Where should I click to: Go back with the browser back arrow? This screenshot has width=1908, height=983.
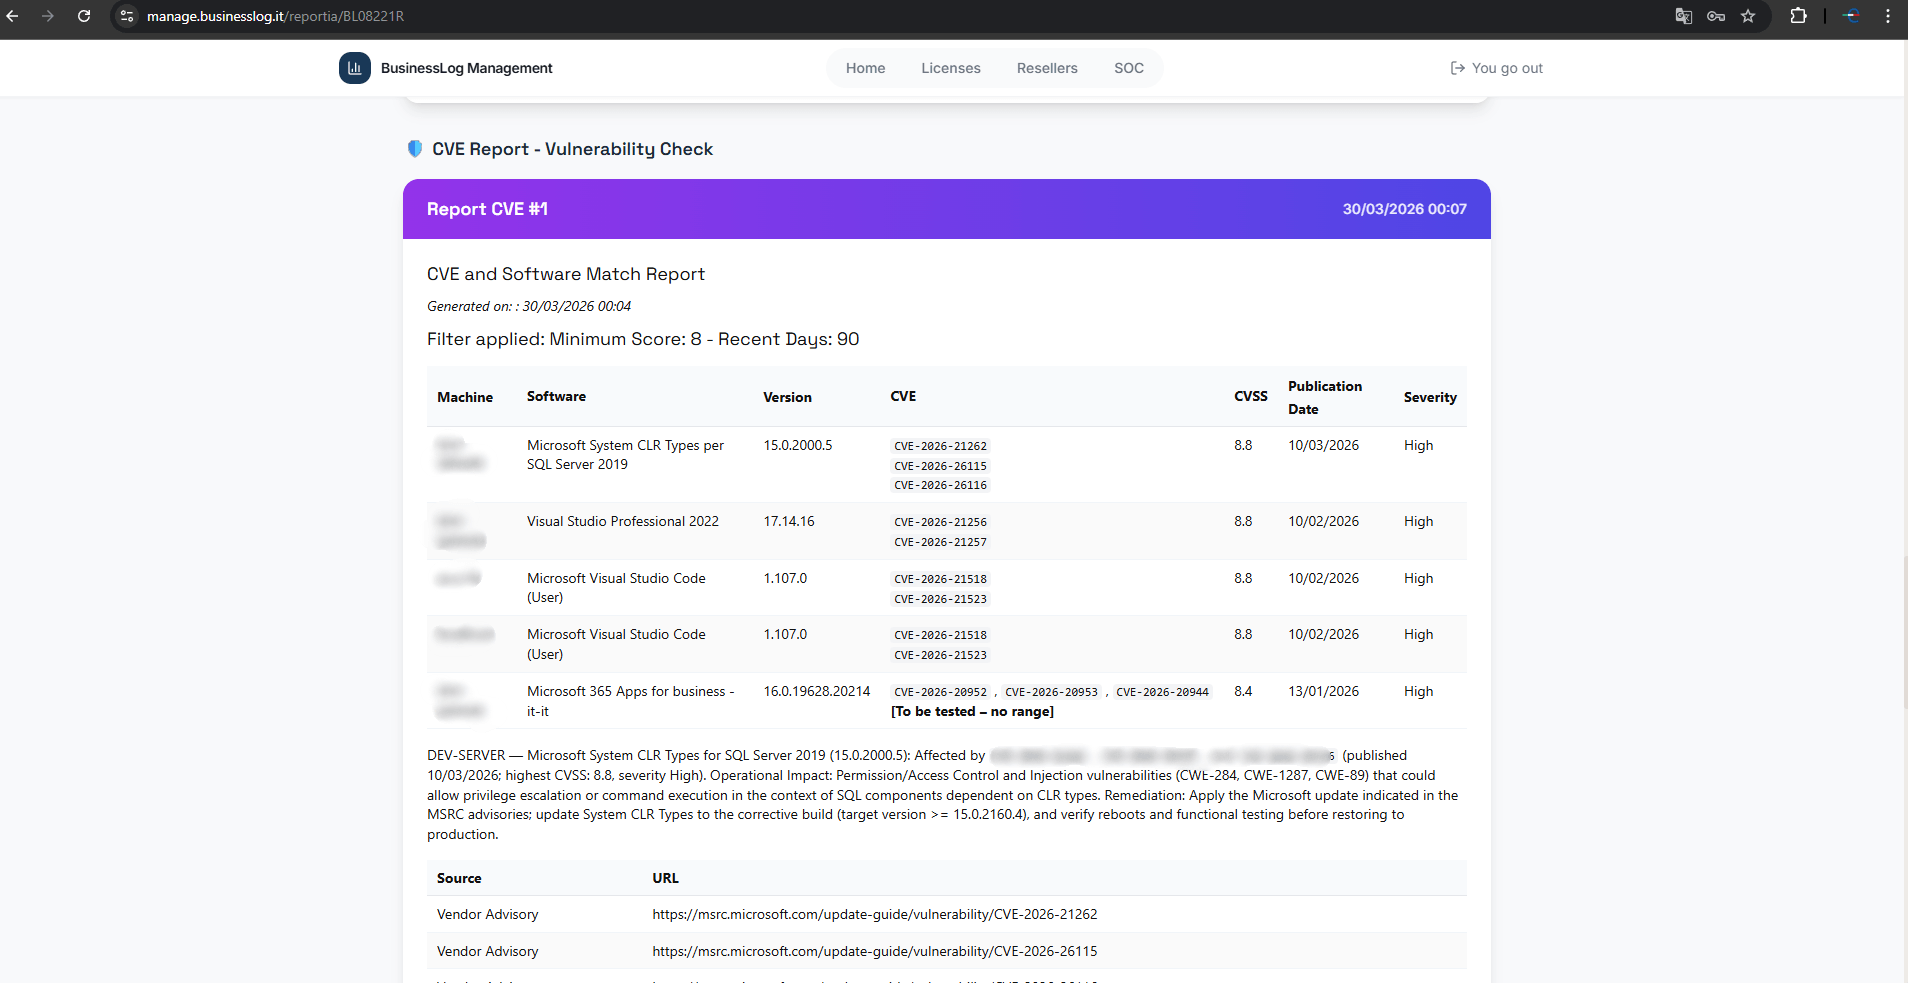(13, 16)
